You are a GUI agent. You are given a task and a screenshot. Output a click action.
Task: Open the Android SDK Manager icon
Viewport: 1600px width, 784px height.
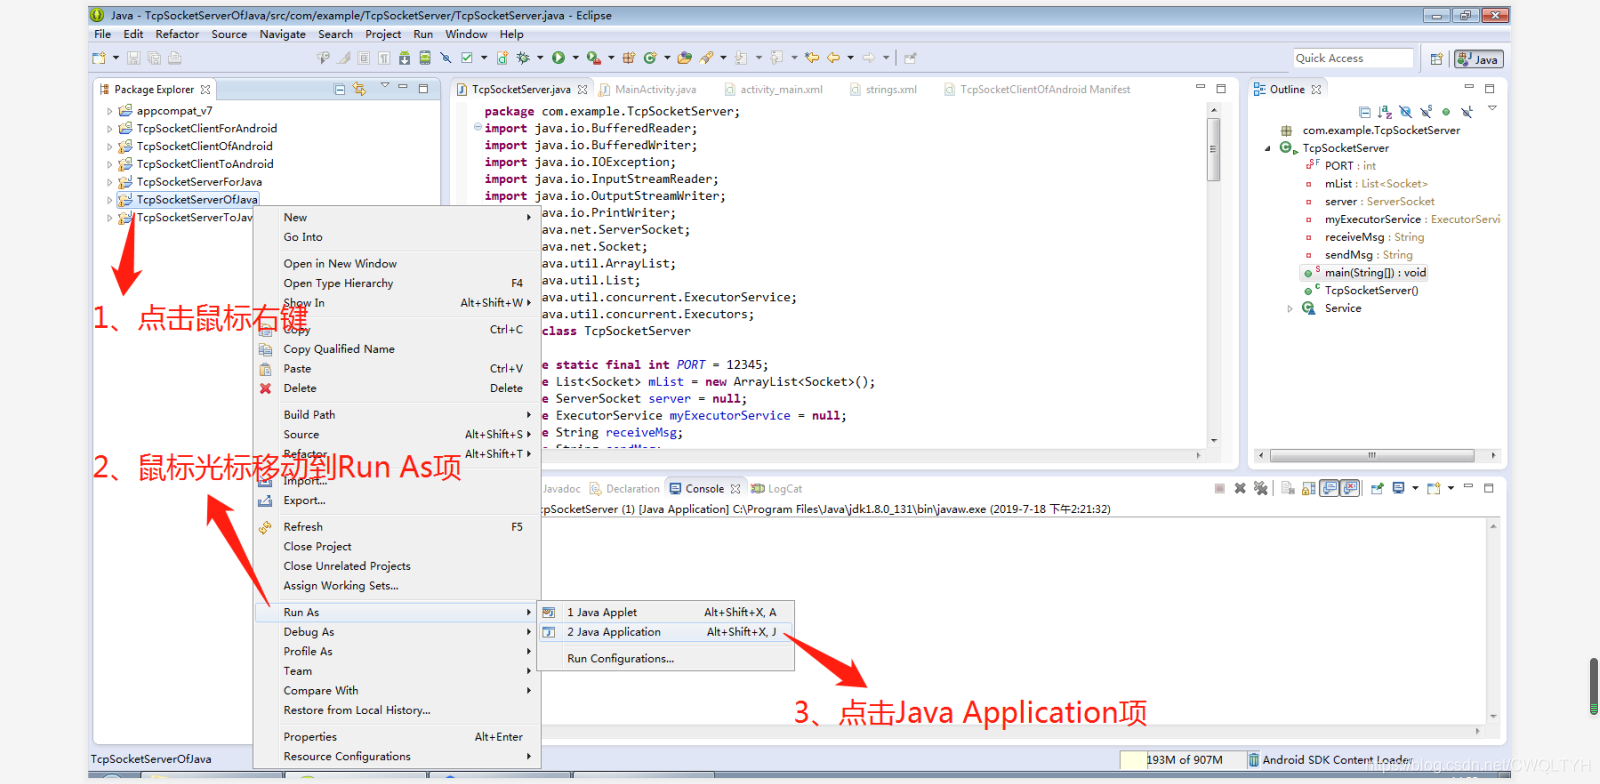pos(404,58)
